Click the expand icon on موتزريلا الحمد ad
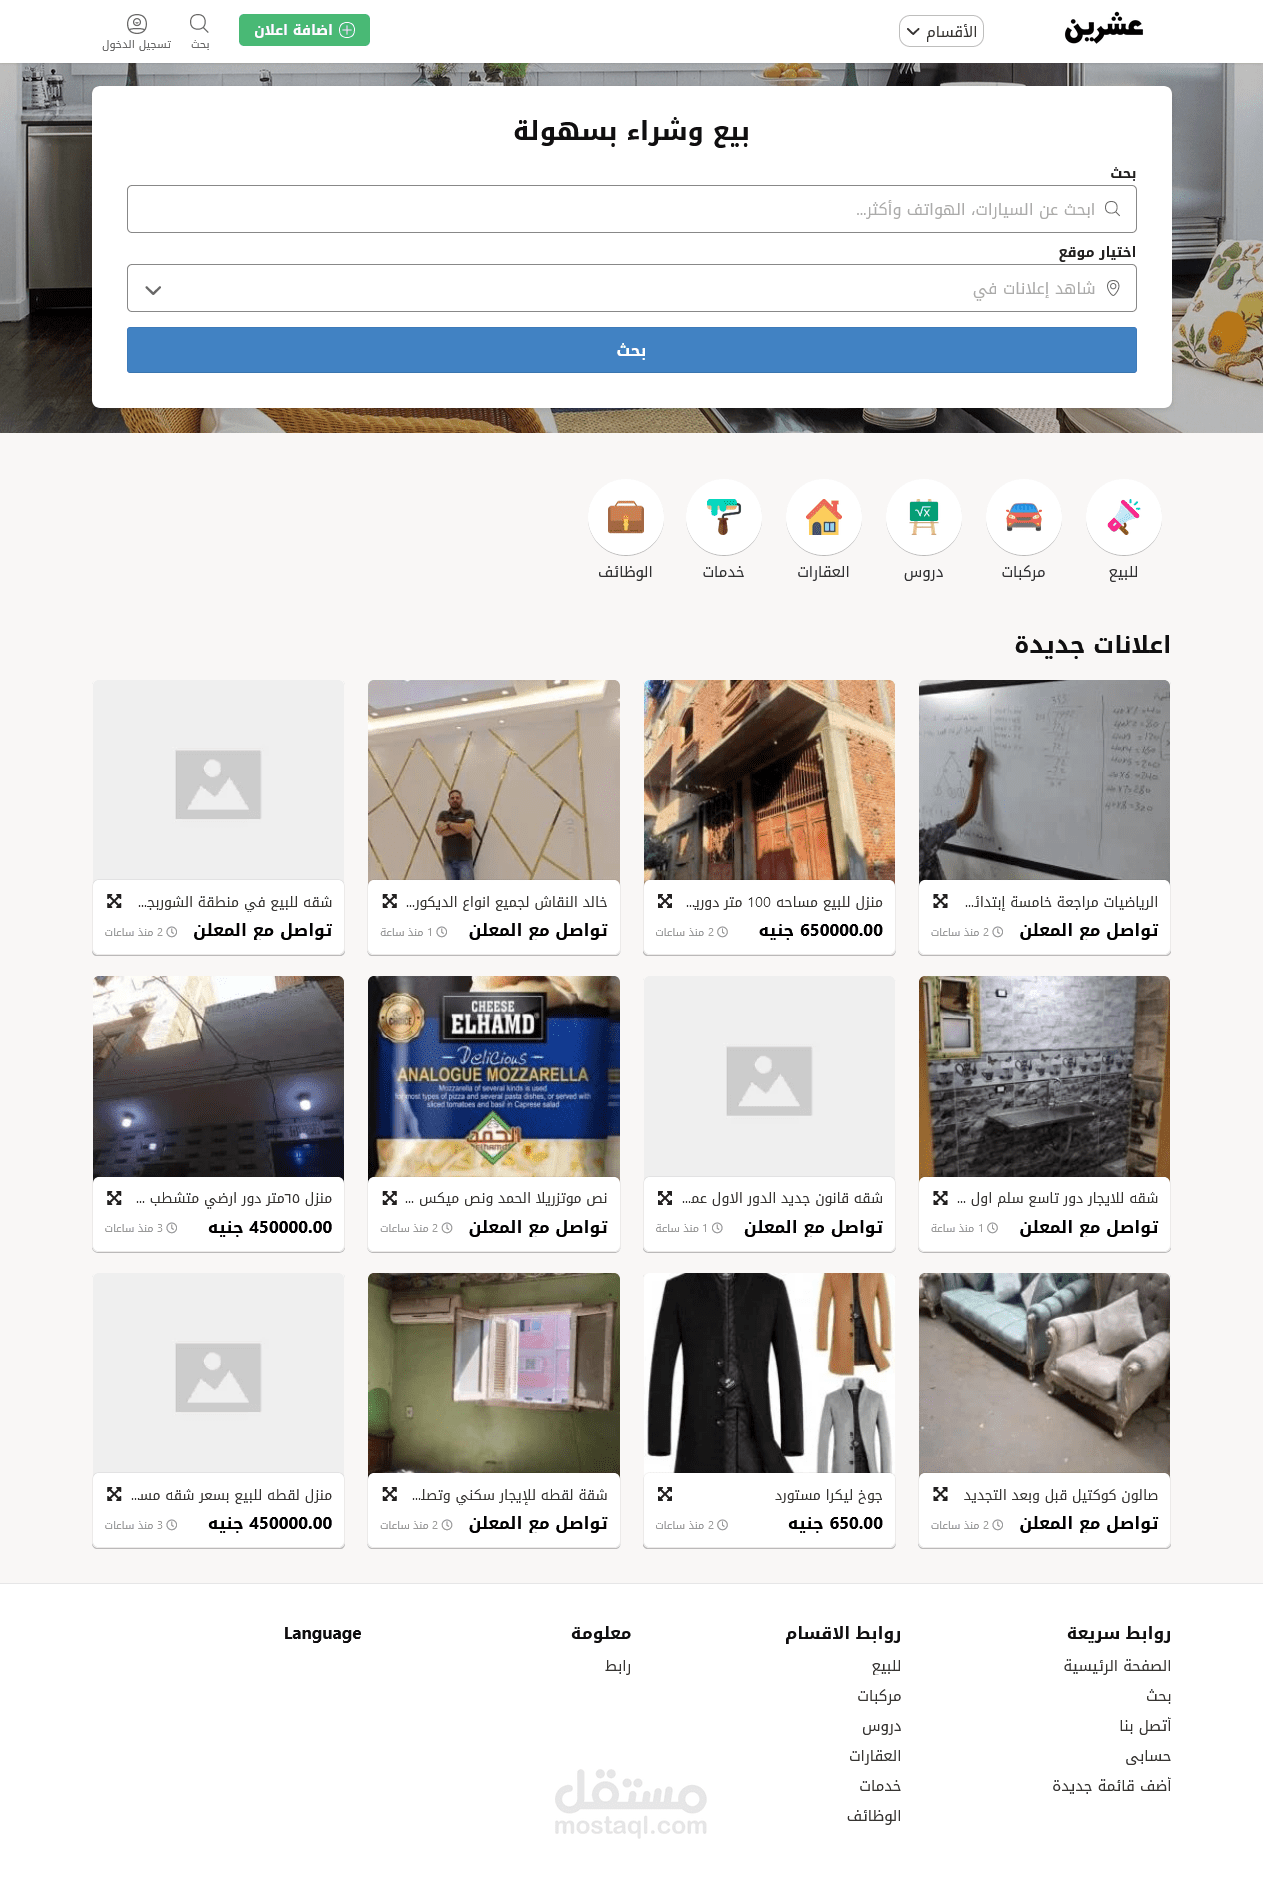 (390, 1198)
